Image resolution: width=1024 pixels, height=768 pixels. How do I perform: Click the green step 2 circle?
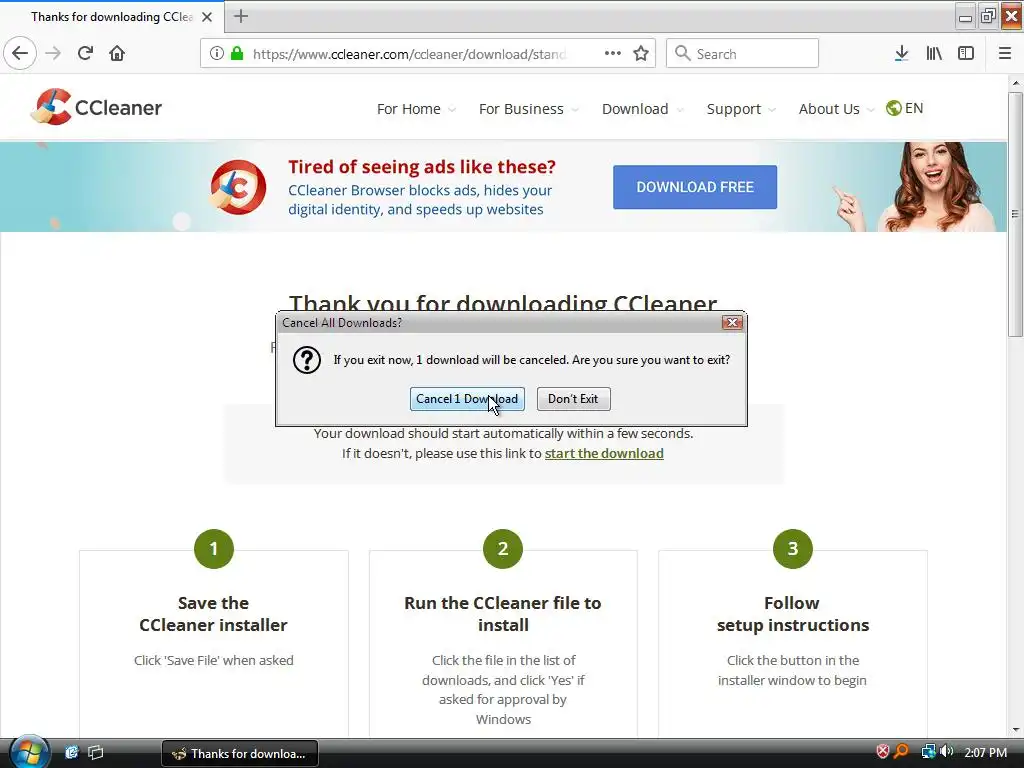click(503, 549)
